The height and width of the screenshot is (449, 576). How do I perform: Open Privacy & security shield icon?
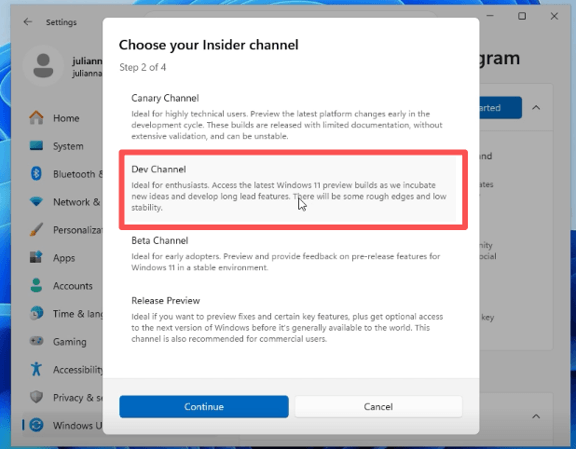click(x=36, y=397)
